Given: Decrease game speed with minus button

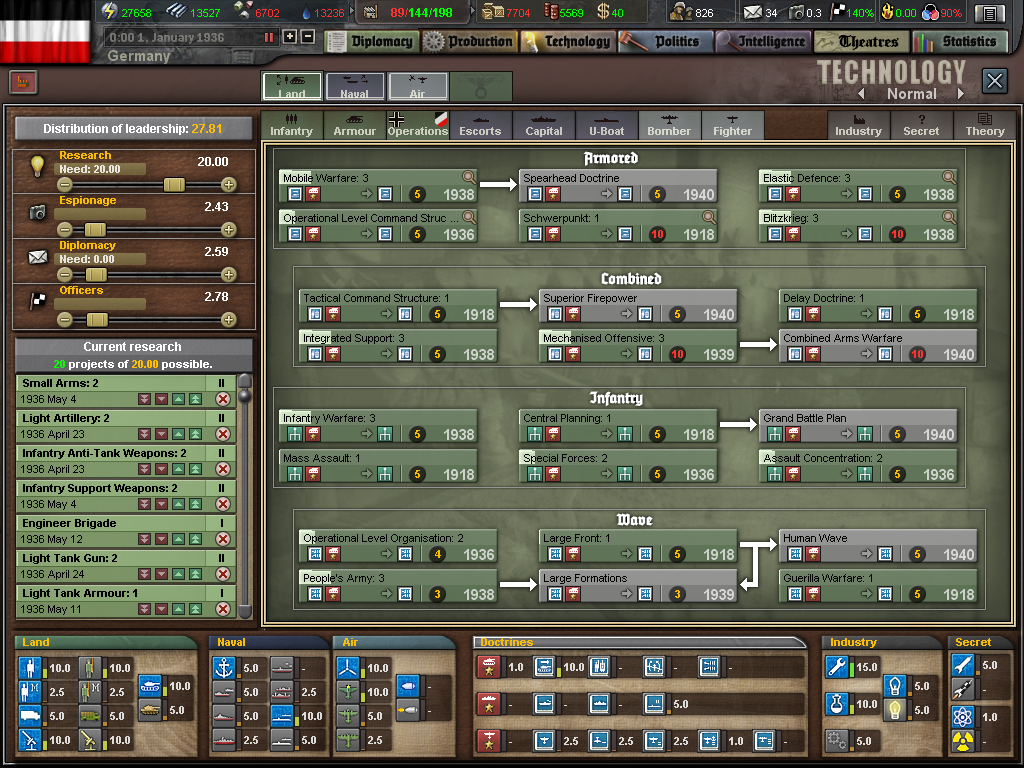Looking at the screenshot, I should (x=308, y=37).
